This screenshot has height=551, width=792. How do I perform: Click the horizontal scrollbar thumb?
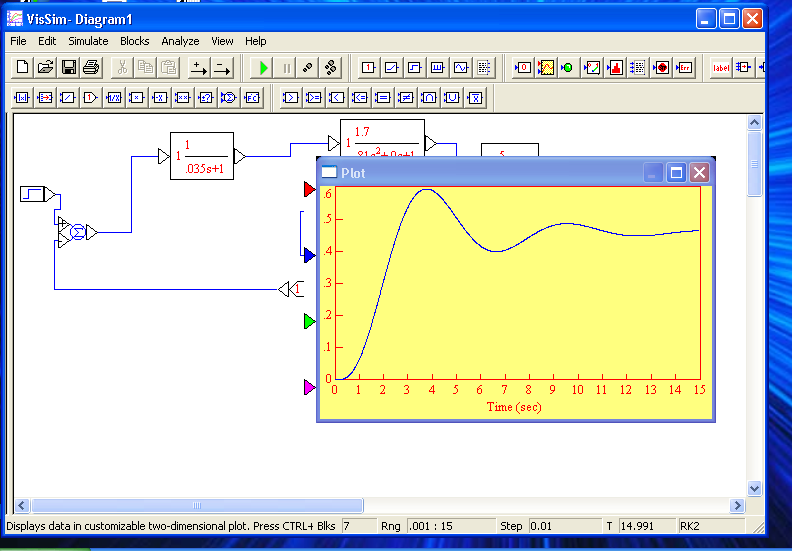pos(197,506)
